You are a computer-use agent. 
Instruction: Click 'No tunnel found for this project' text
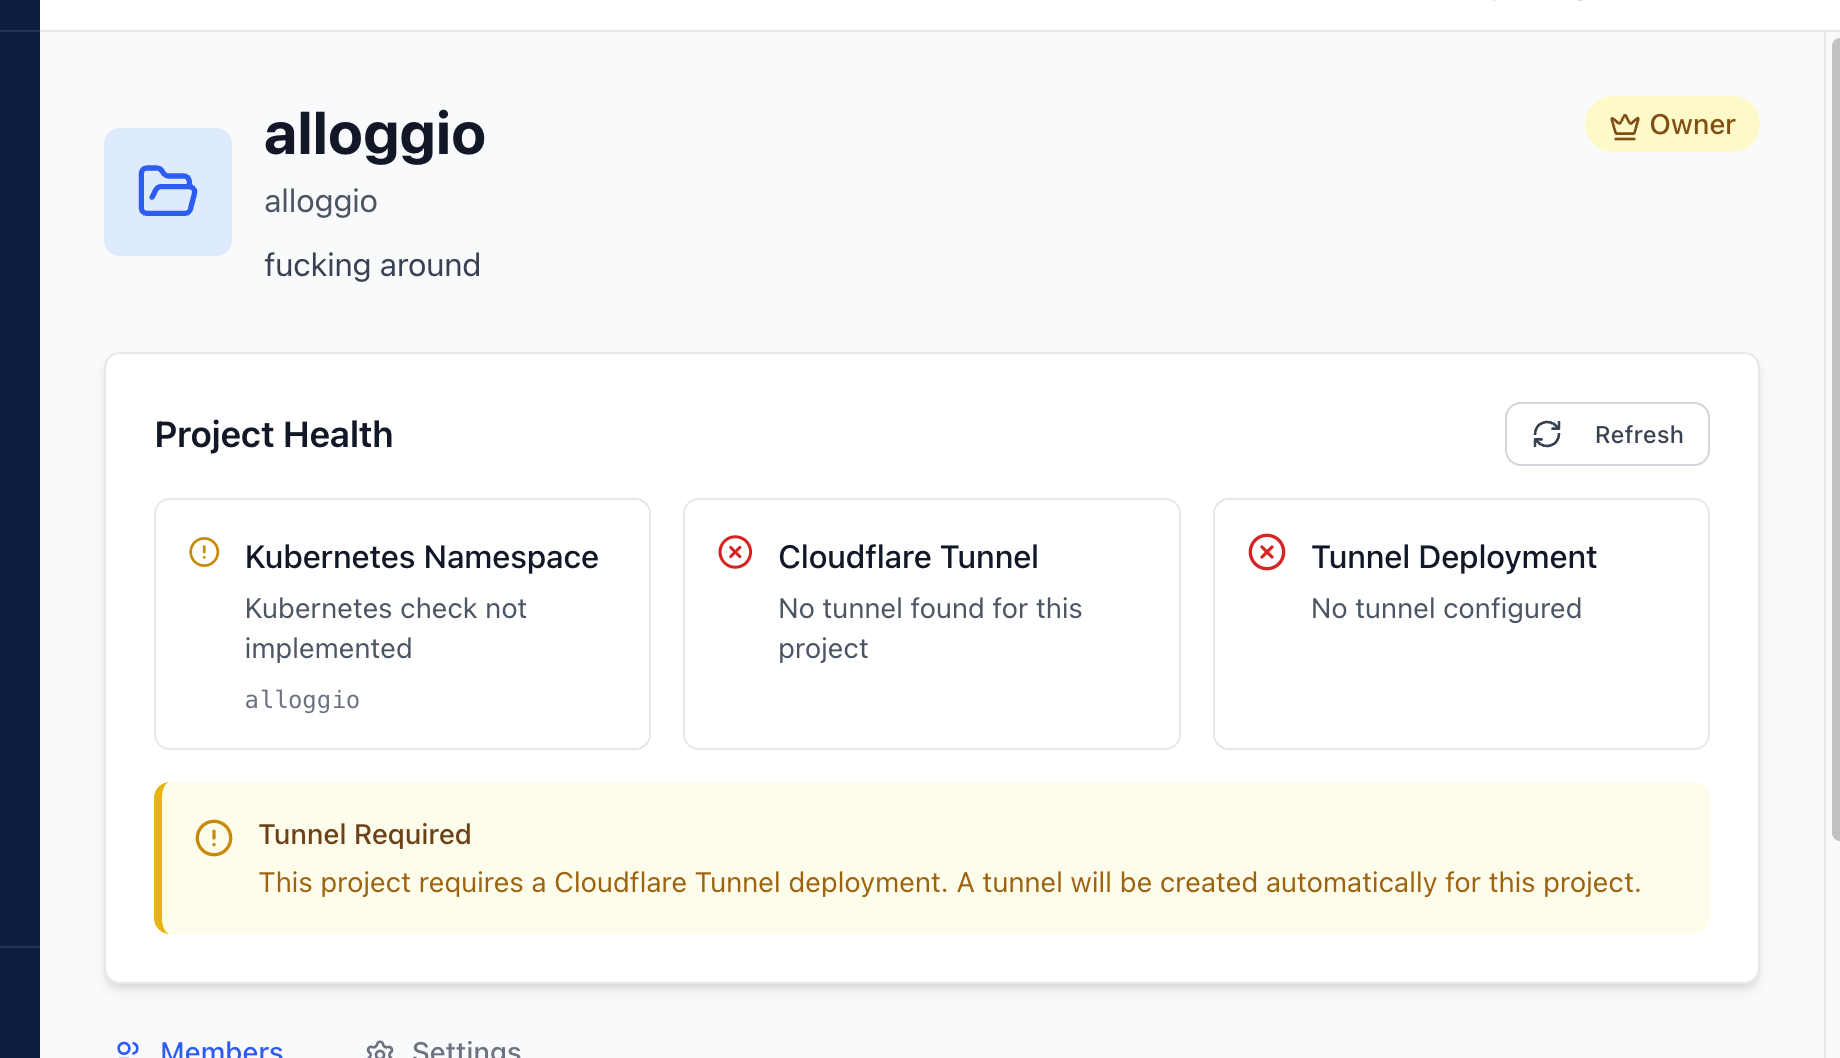(x=930, y=628)
